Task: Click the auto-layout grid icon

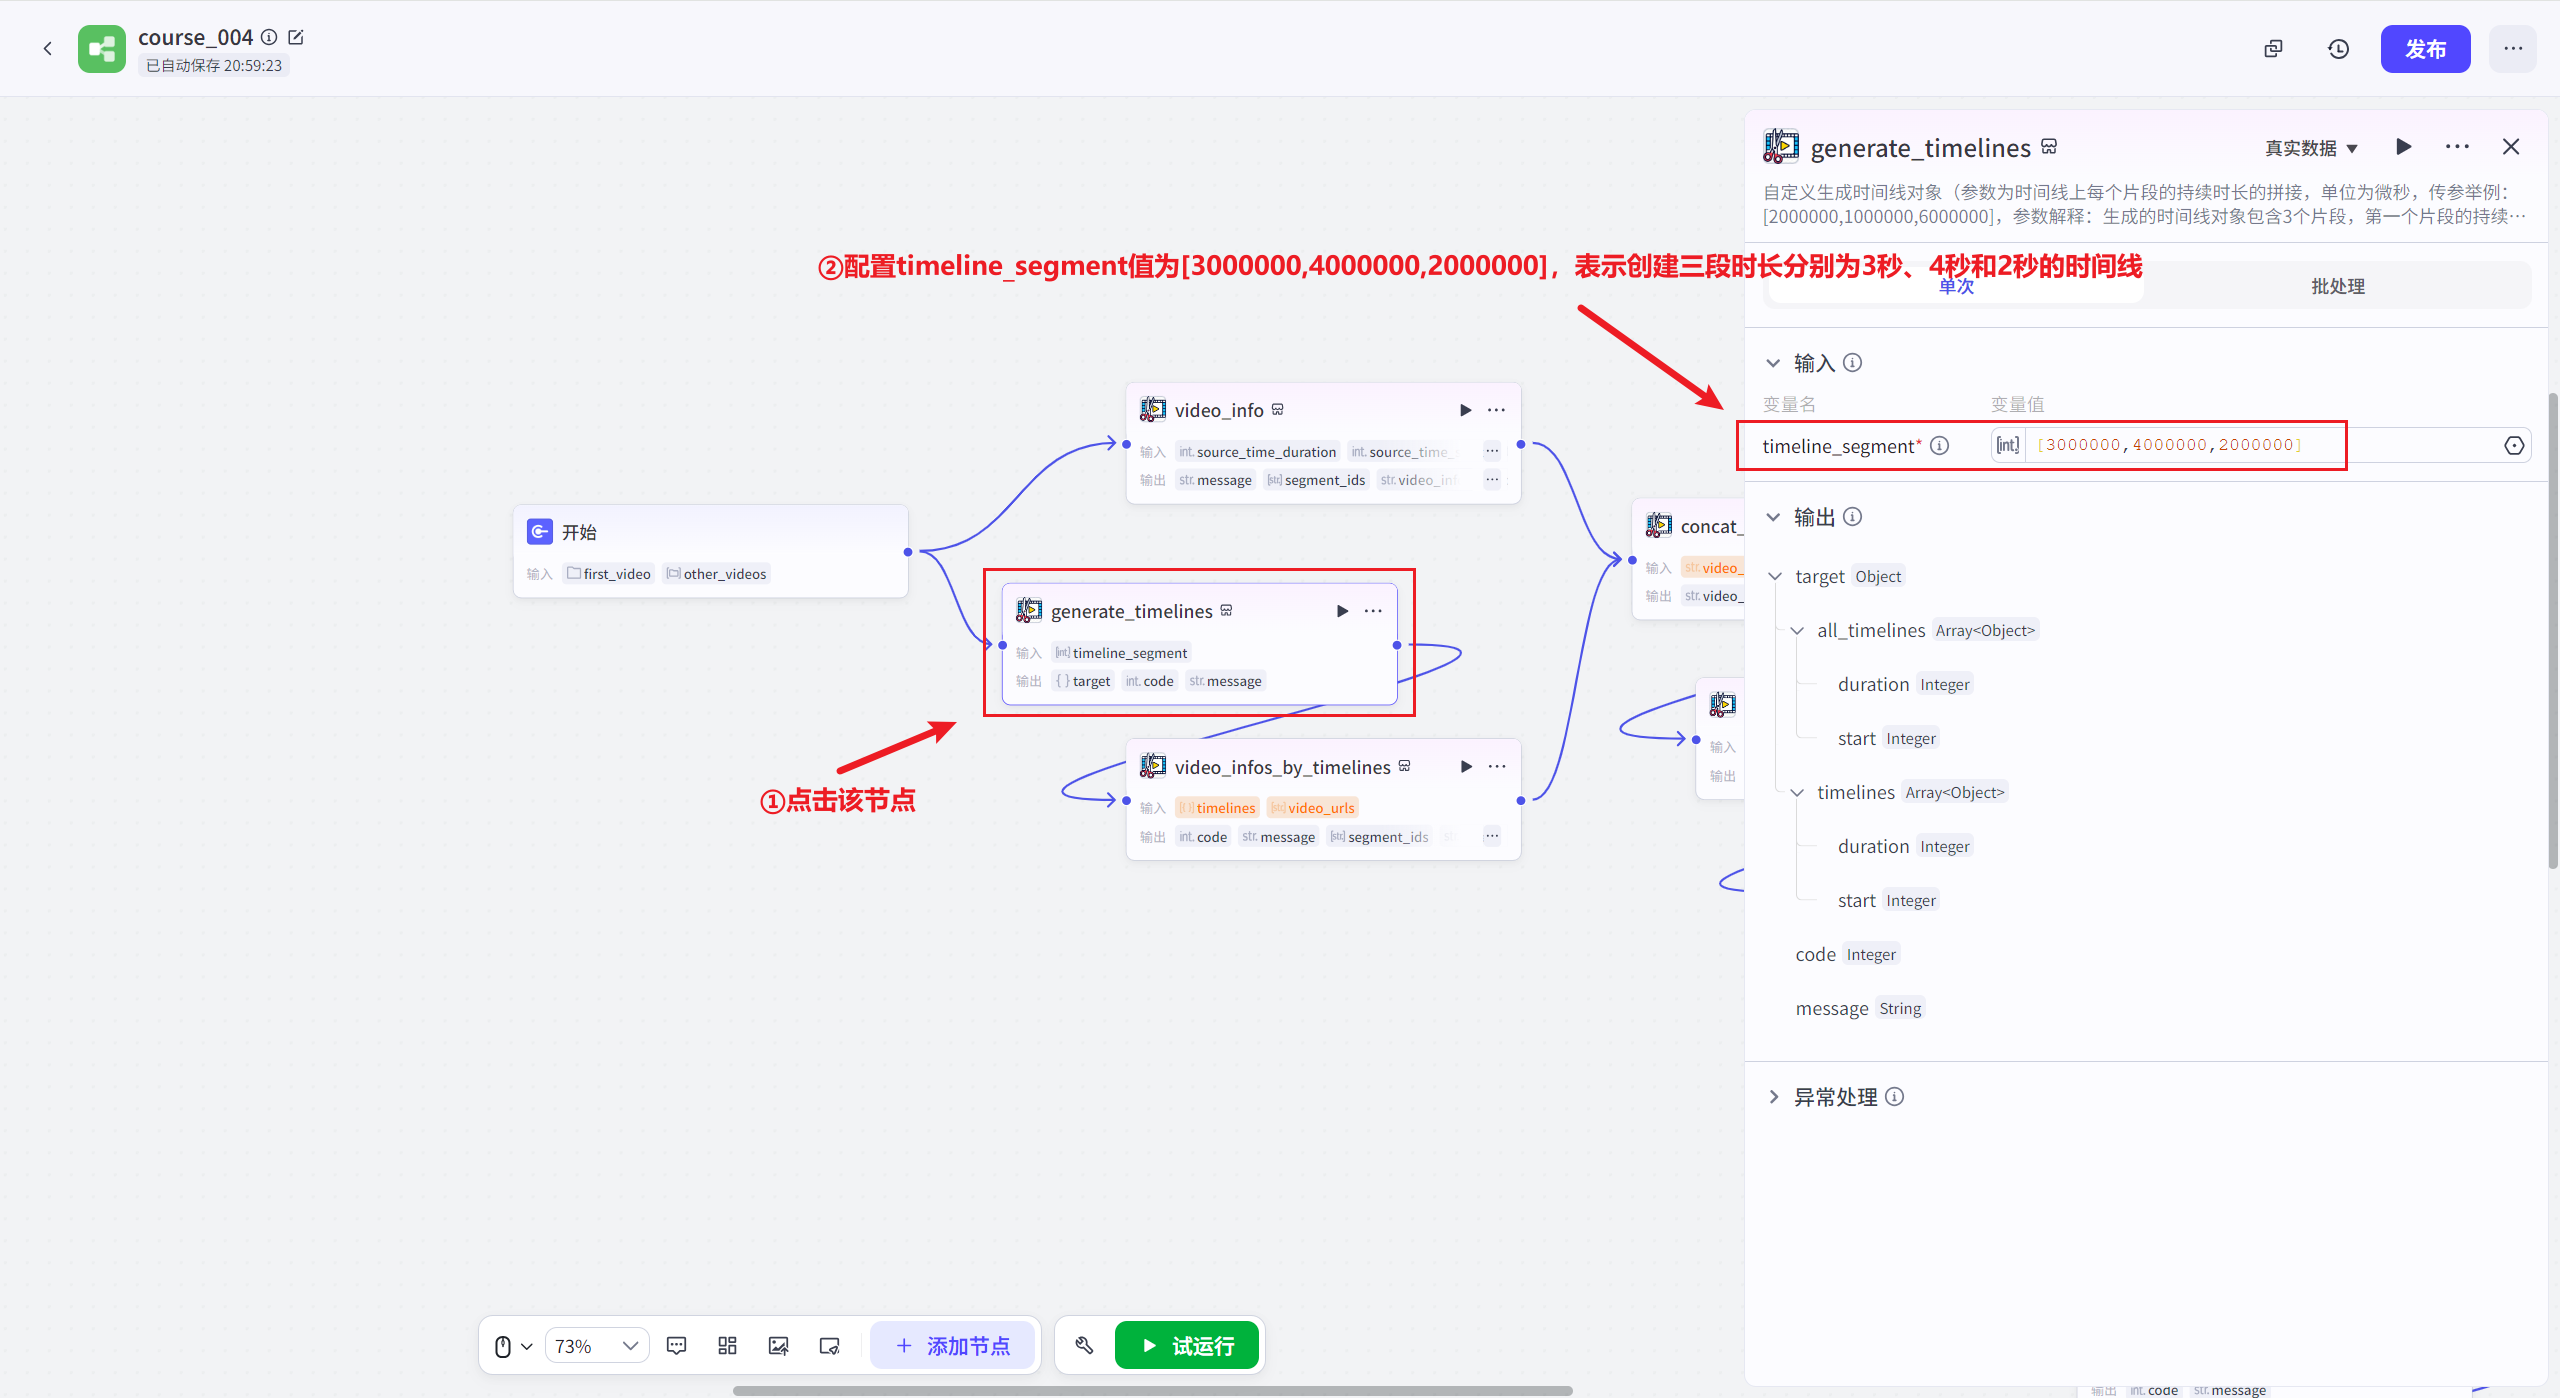Action: coord(727,1346)
